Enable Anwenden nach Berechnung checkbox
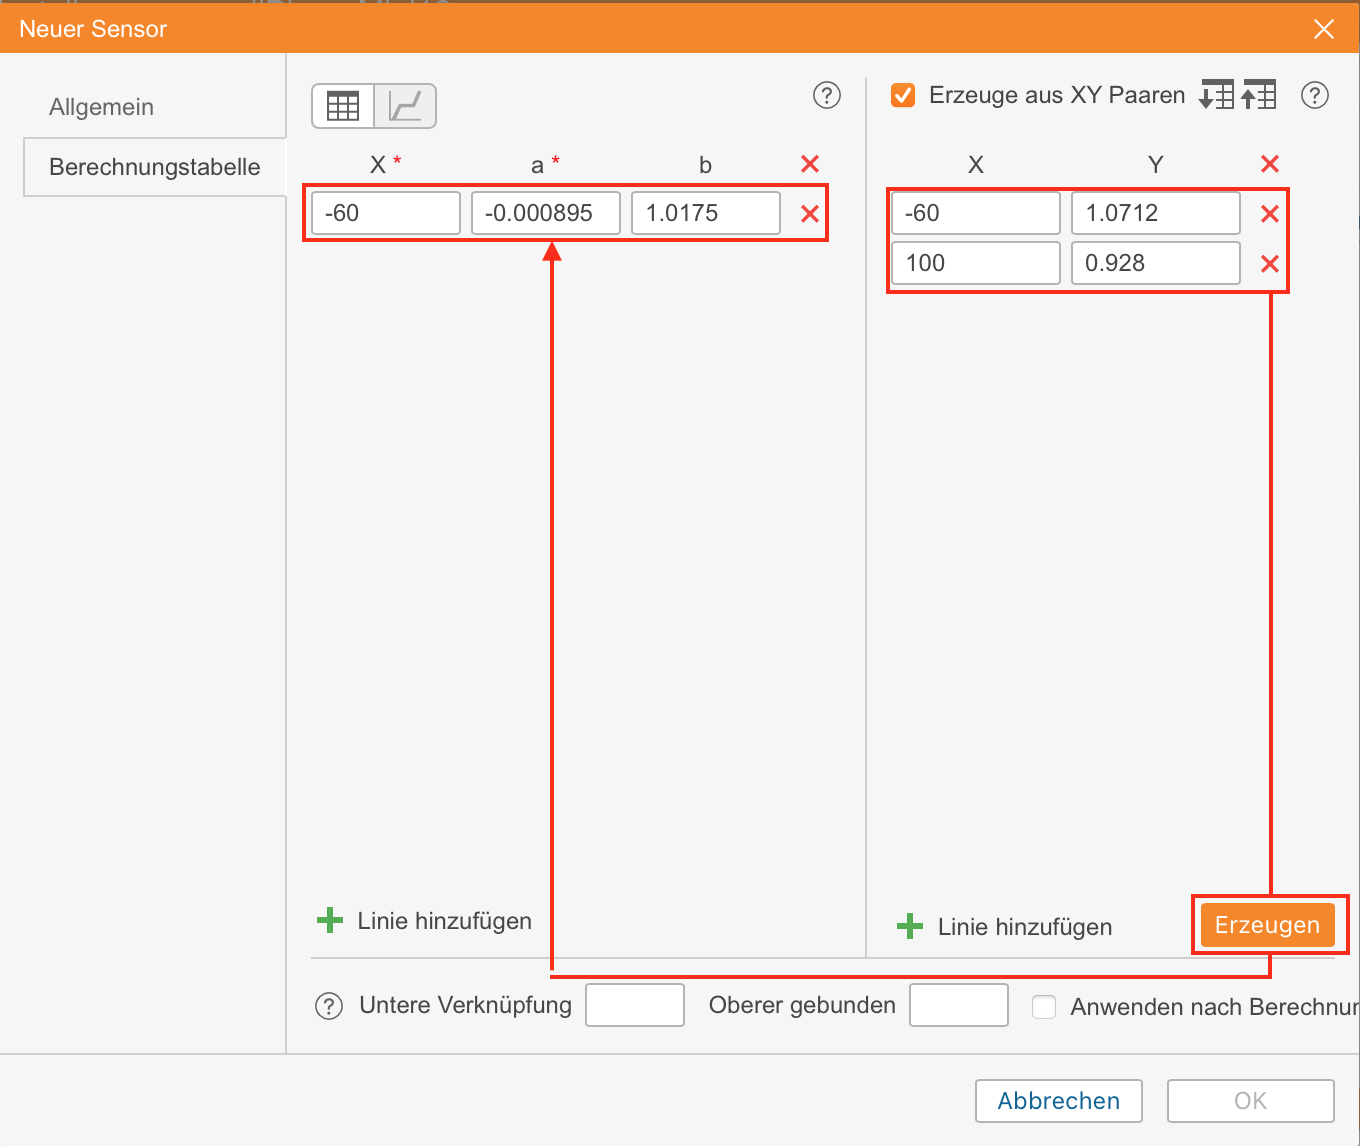 pyautogui.click(x=1044, y=1006)
